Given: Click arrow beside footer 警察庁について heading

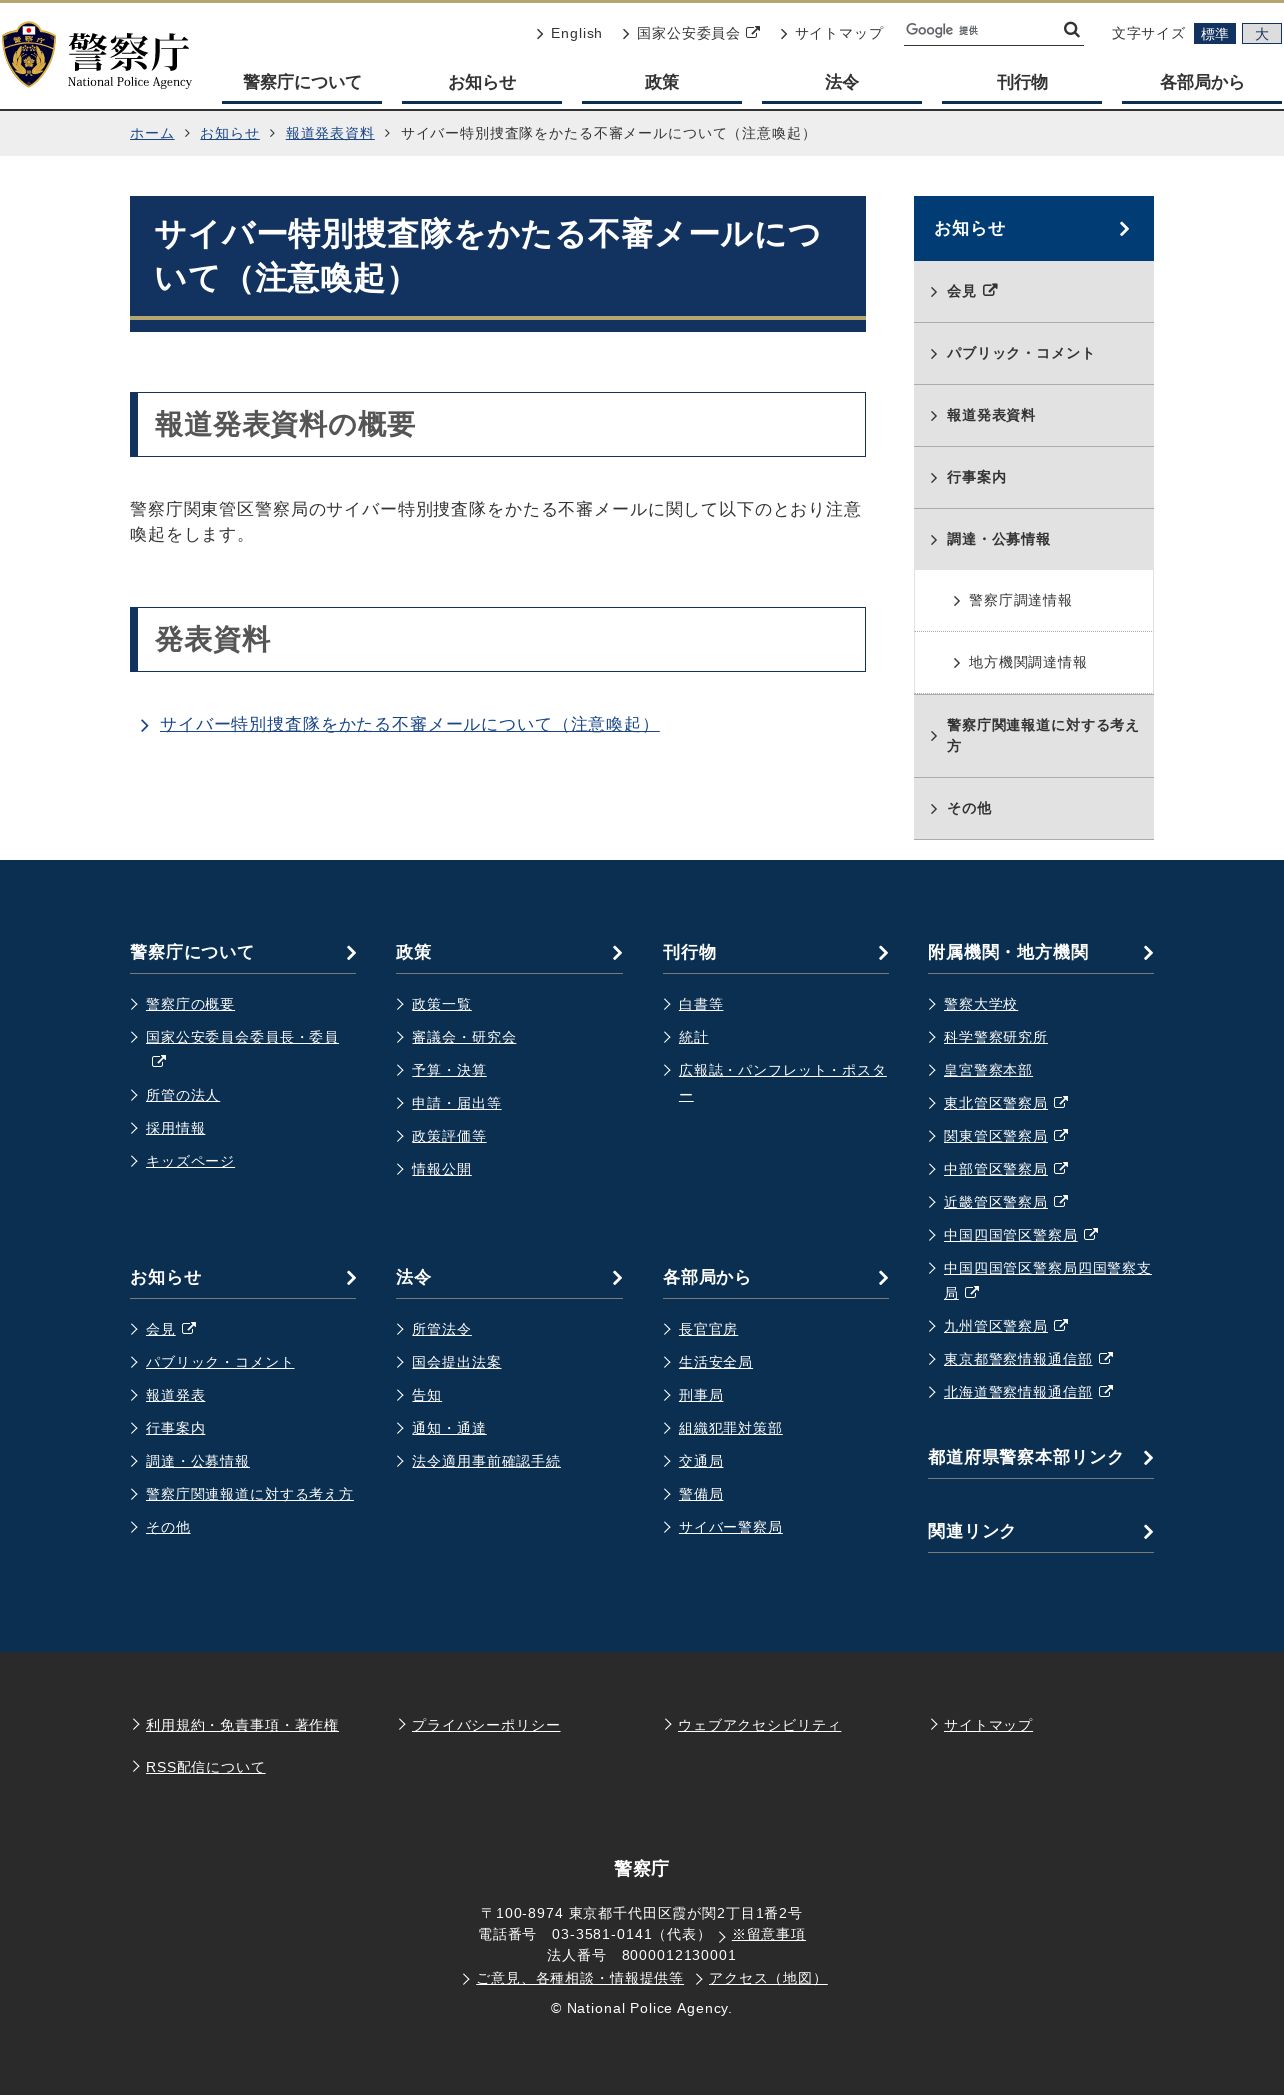Looking at the screenshot, I should click(x=351, y=953).
